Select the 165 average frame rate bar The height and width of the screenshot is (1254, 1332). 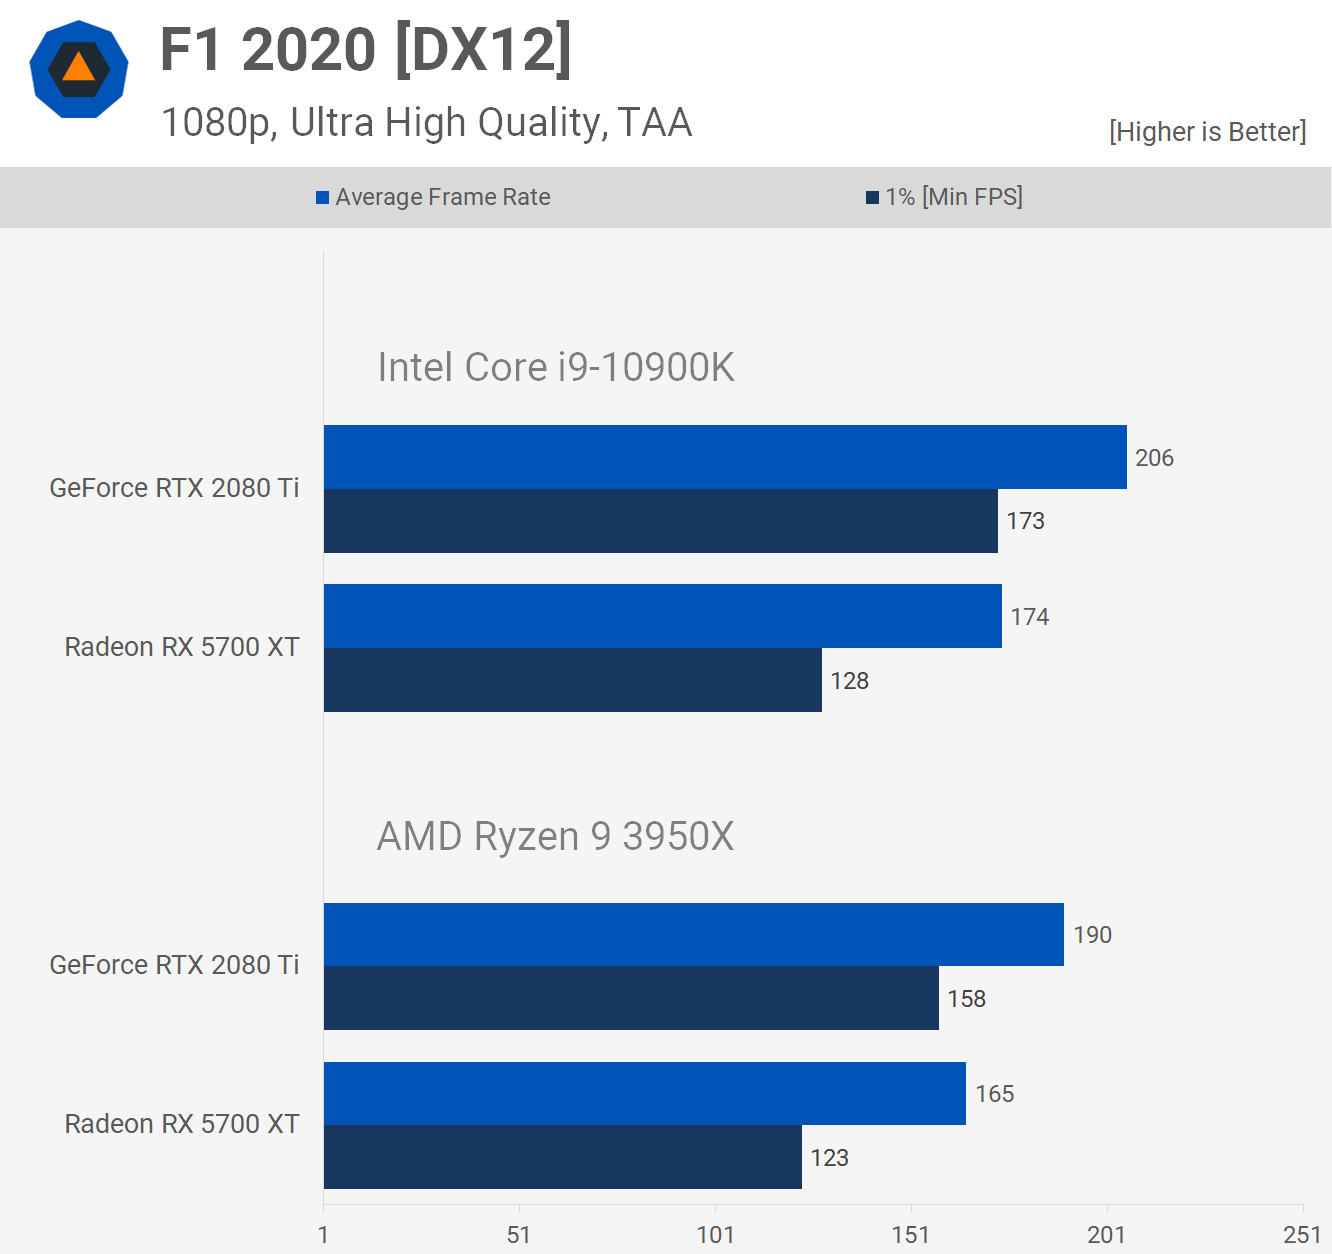tap(644, 1093)
